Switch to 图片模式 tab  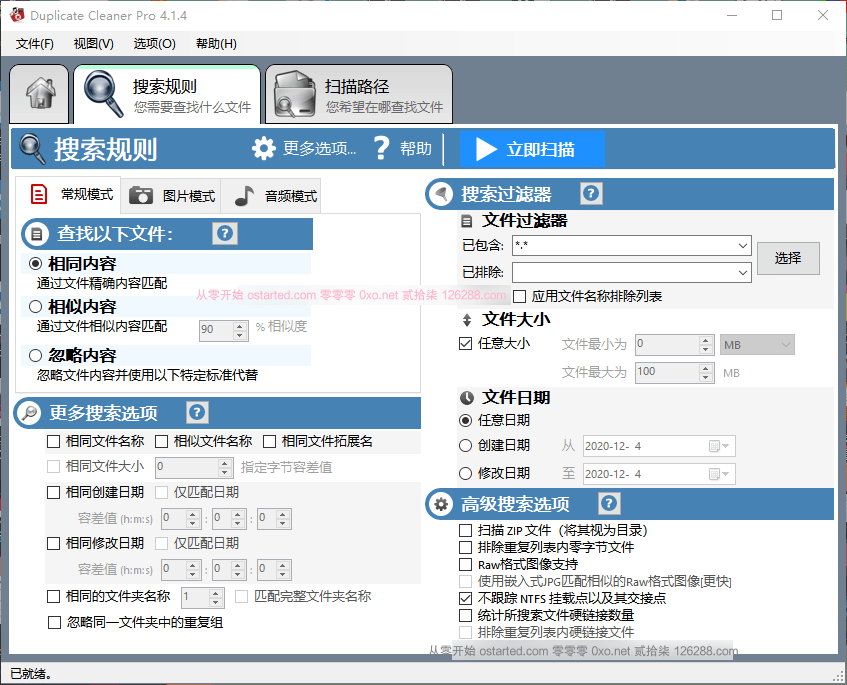[x=172, y=196]
